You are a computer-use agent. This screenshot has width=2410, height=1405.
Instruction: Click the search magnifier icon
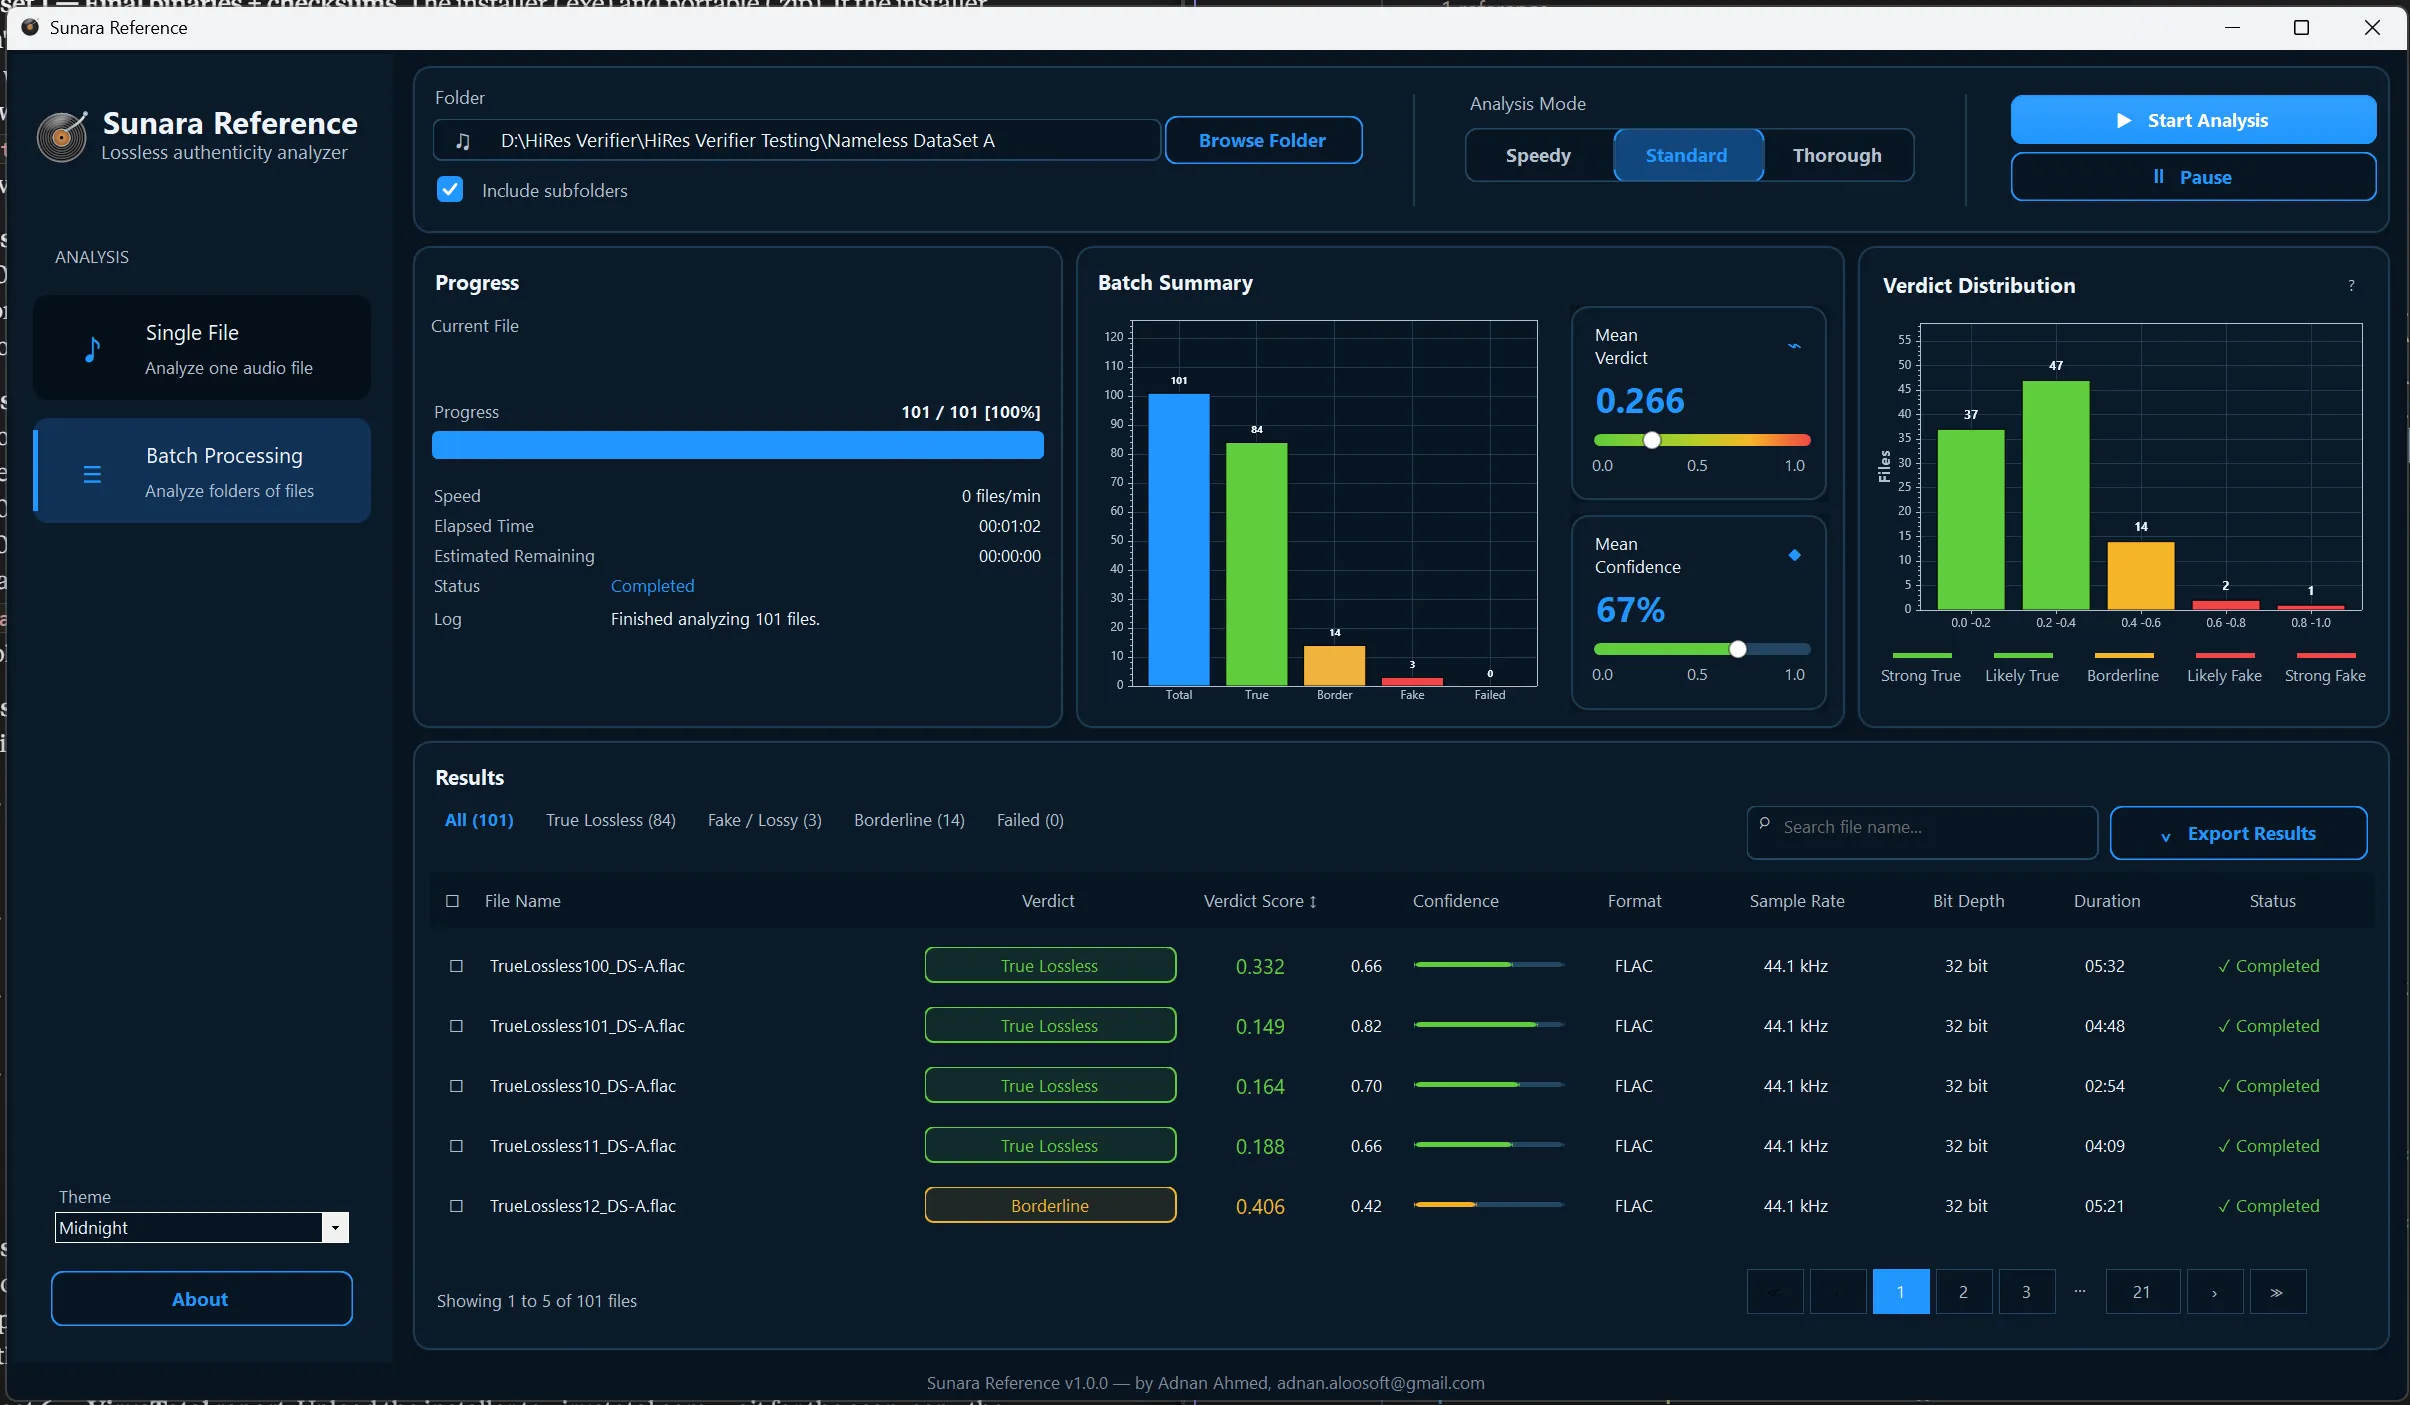pos(1765,825)
